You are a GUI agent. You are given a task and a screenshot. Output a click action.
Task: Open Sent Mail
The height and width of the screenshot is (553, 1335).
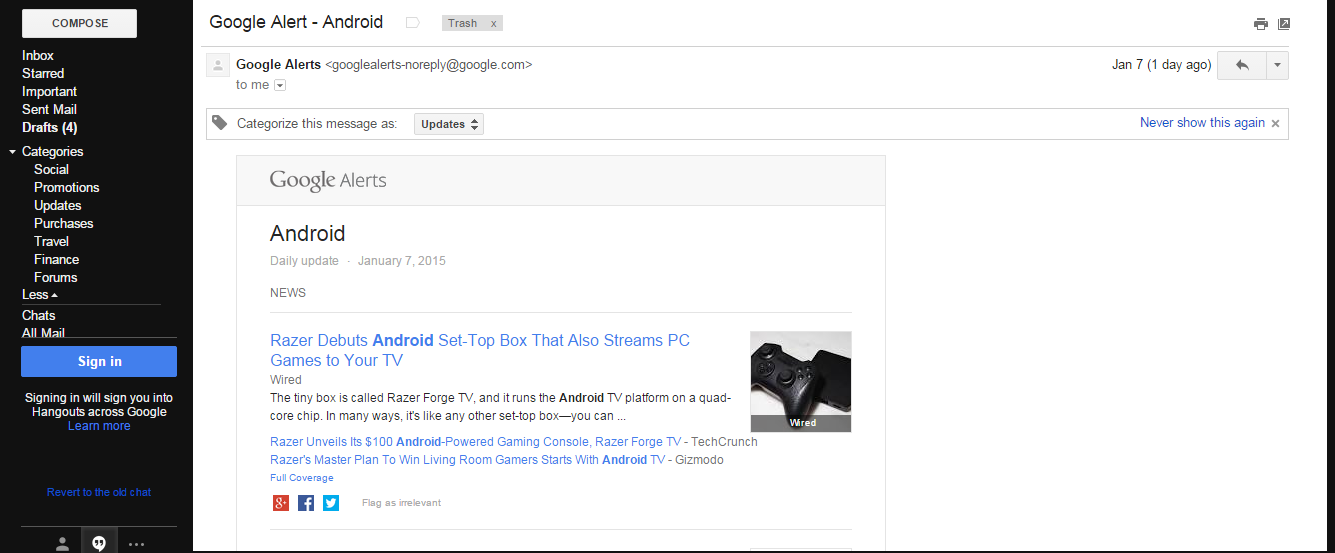tap(49, 109)
